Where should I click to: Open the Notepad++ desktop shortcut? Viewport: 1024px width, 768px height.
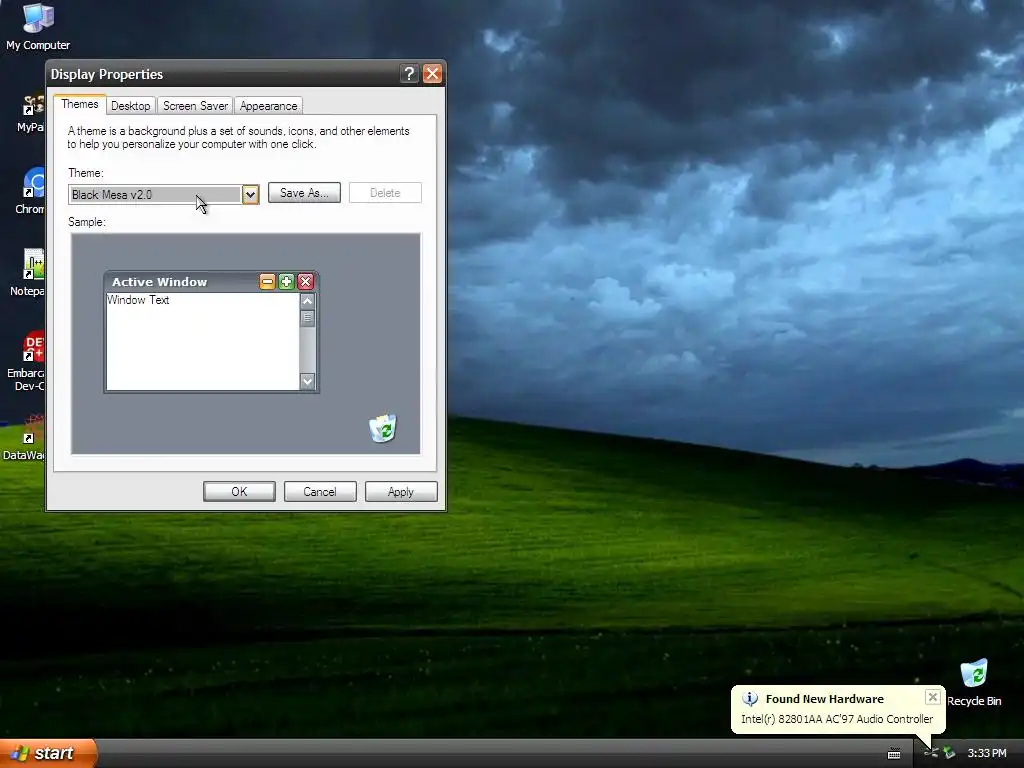[x=29, y=272]
